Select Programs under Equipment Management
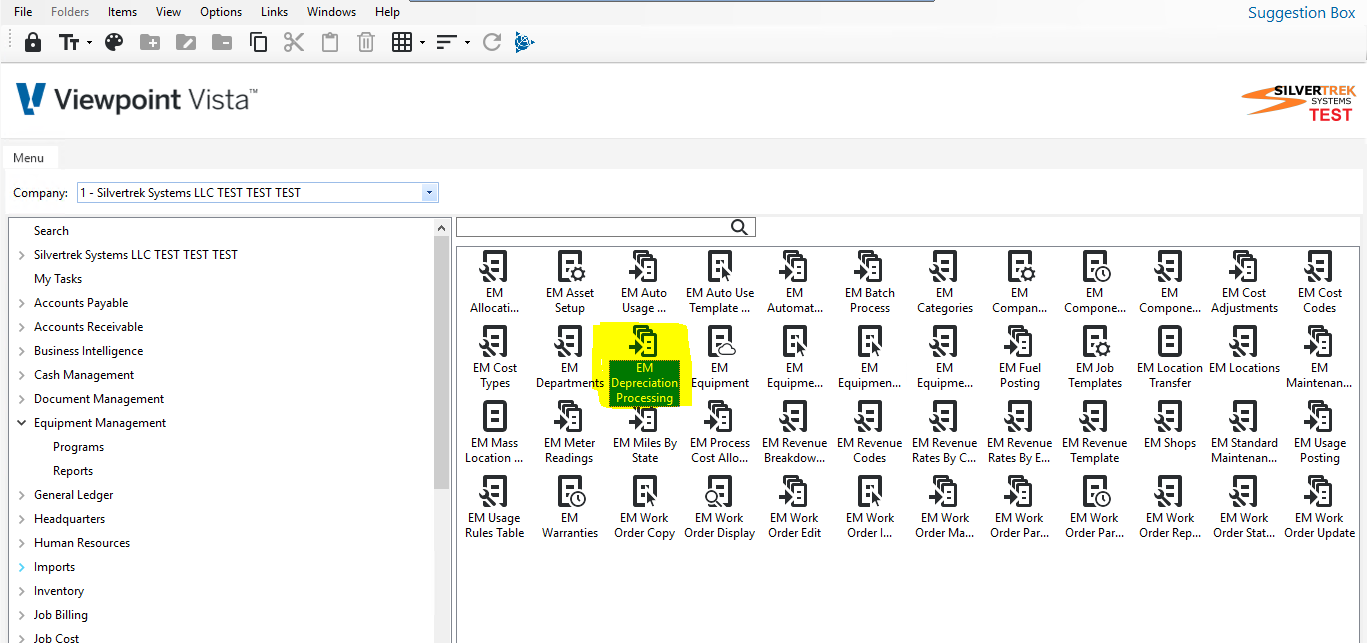This screenshot has height=643, width=1367. pos(78,447)
